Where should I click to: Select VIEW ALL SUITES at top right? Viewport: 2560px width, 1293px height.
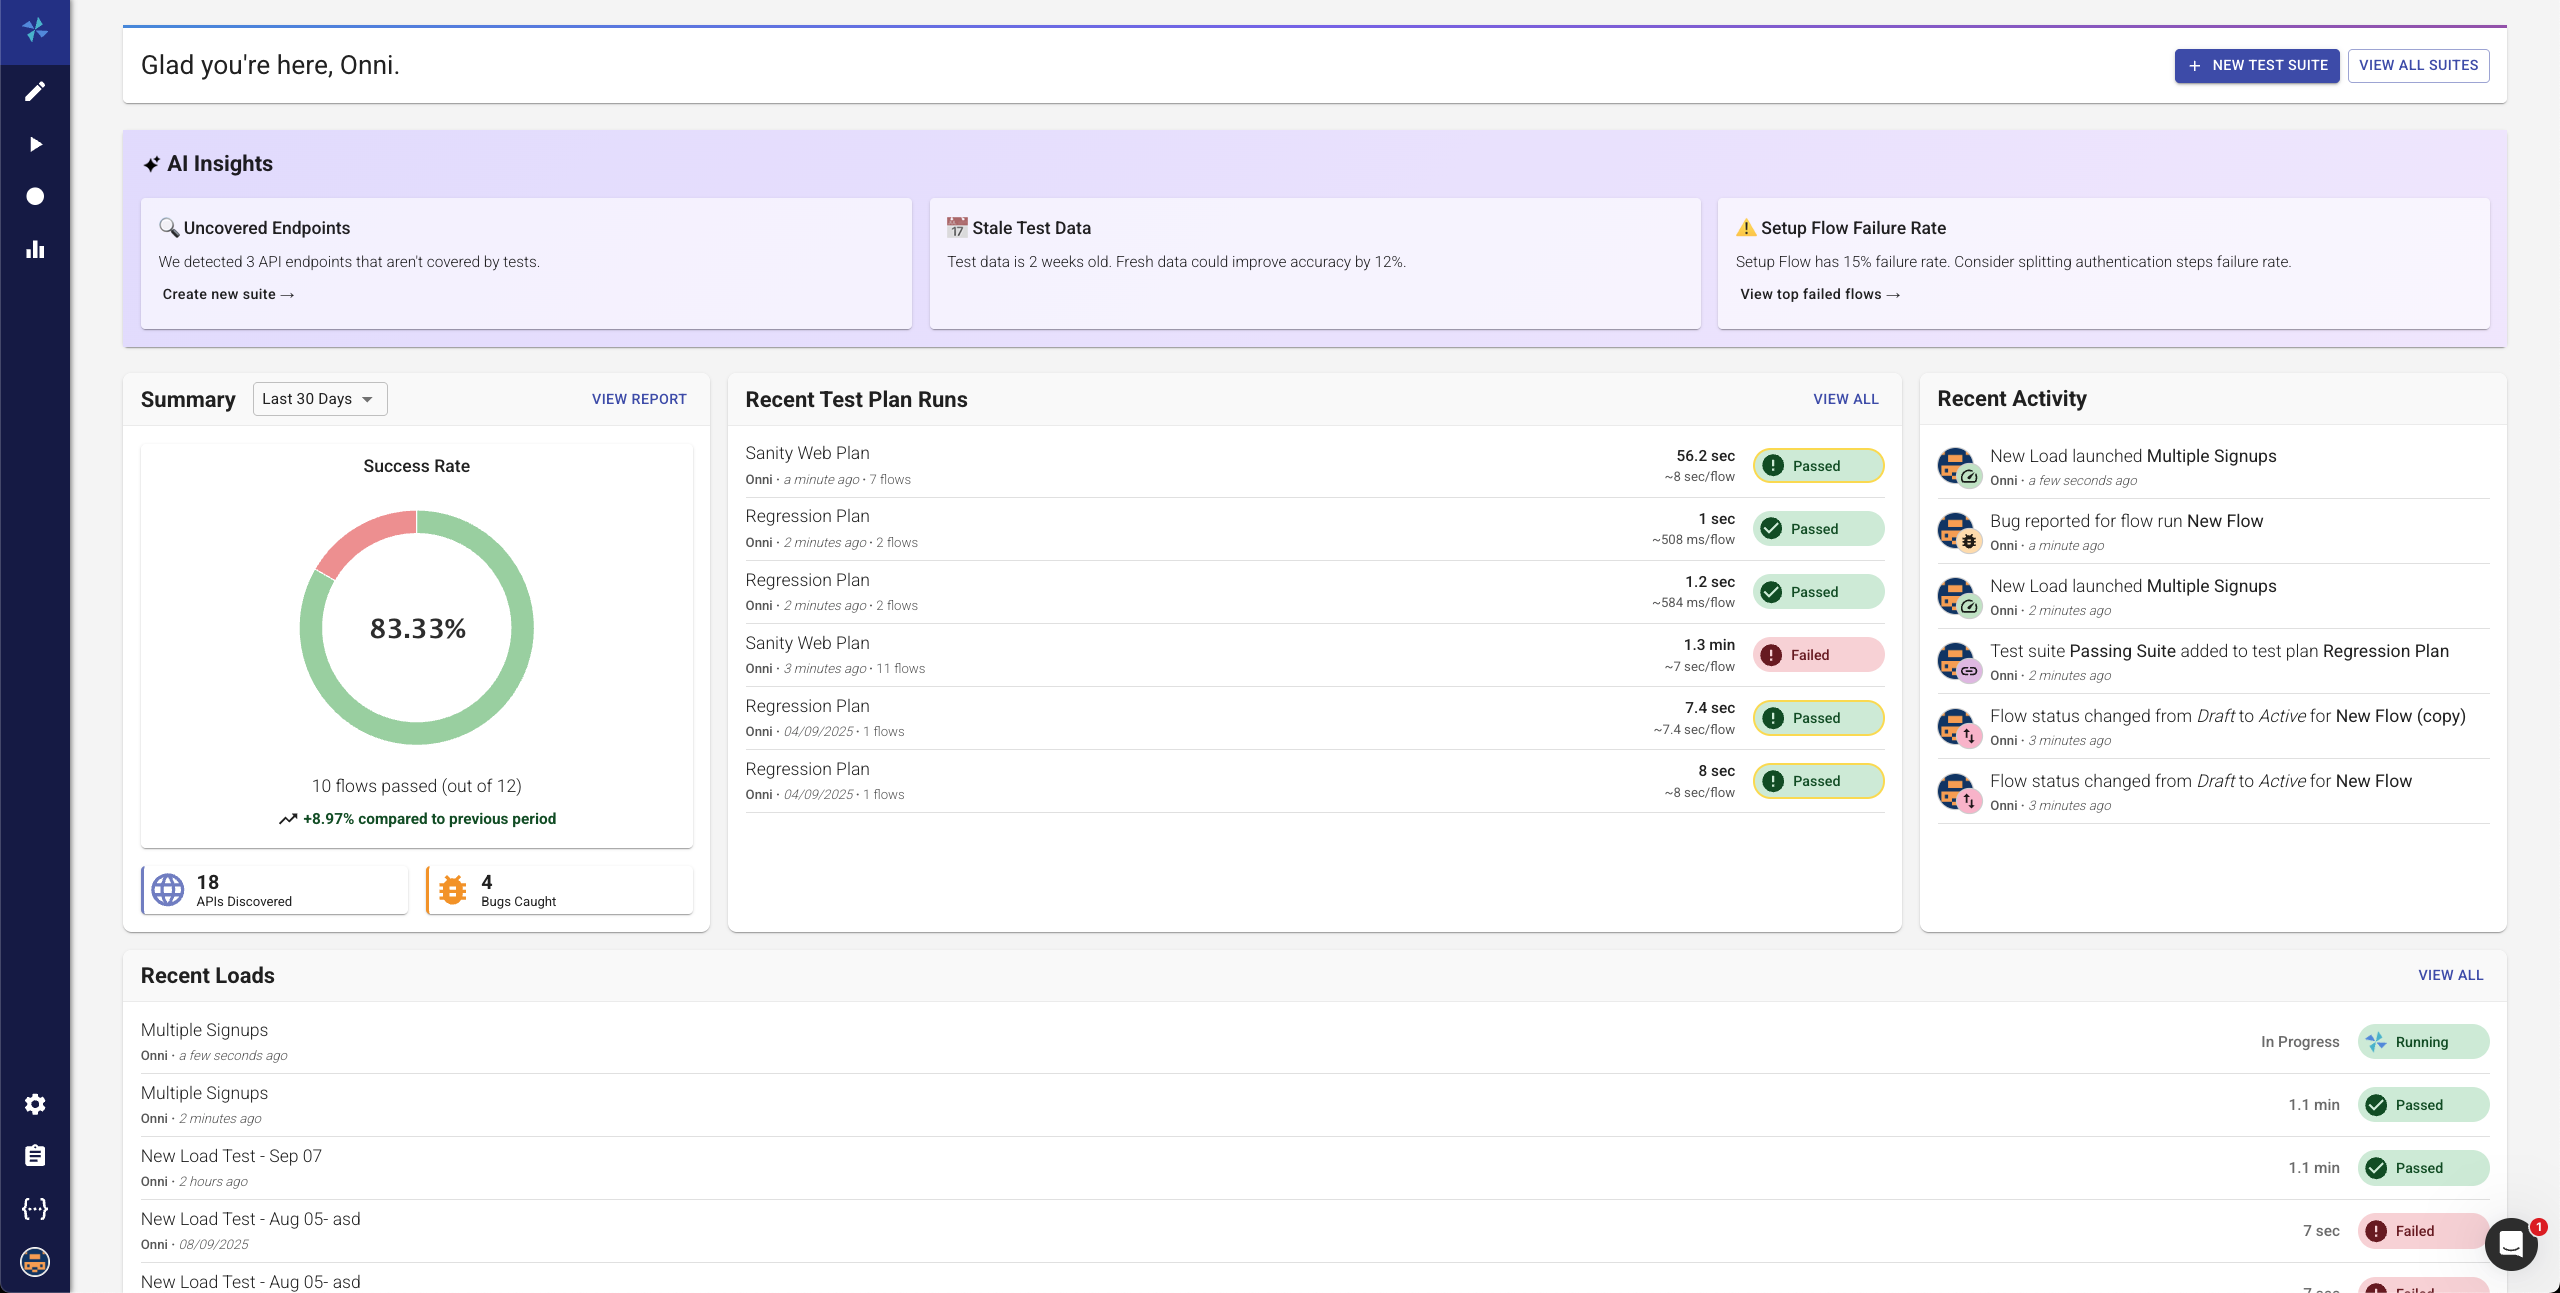[x=2418, y=65]
